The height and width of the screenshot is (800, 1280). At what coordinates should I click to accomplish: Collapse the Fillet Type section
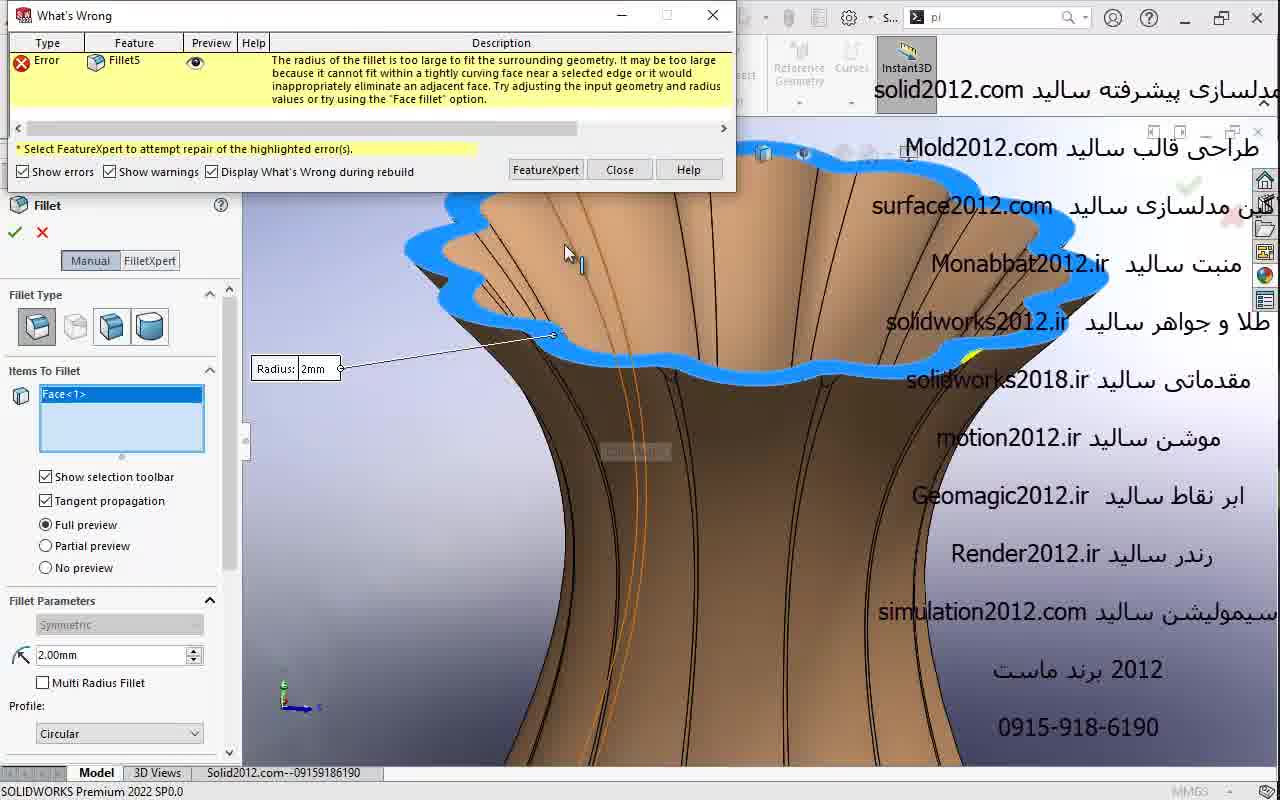pos(210,294)
